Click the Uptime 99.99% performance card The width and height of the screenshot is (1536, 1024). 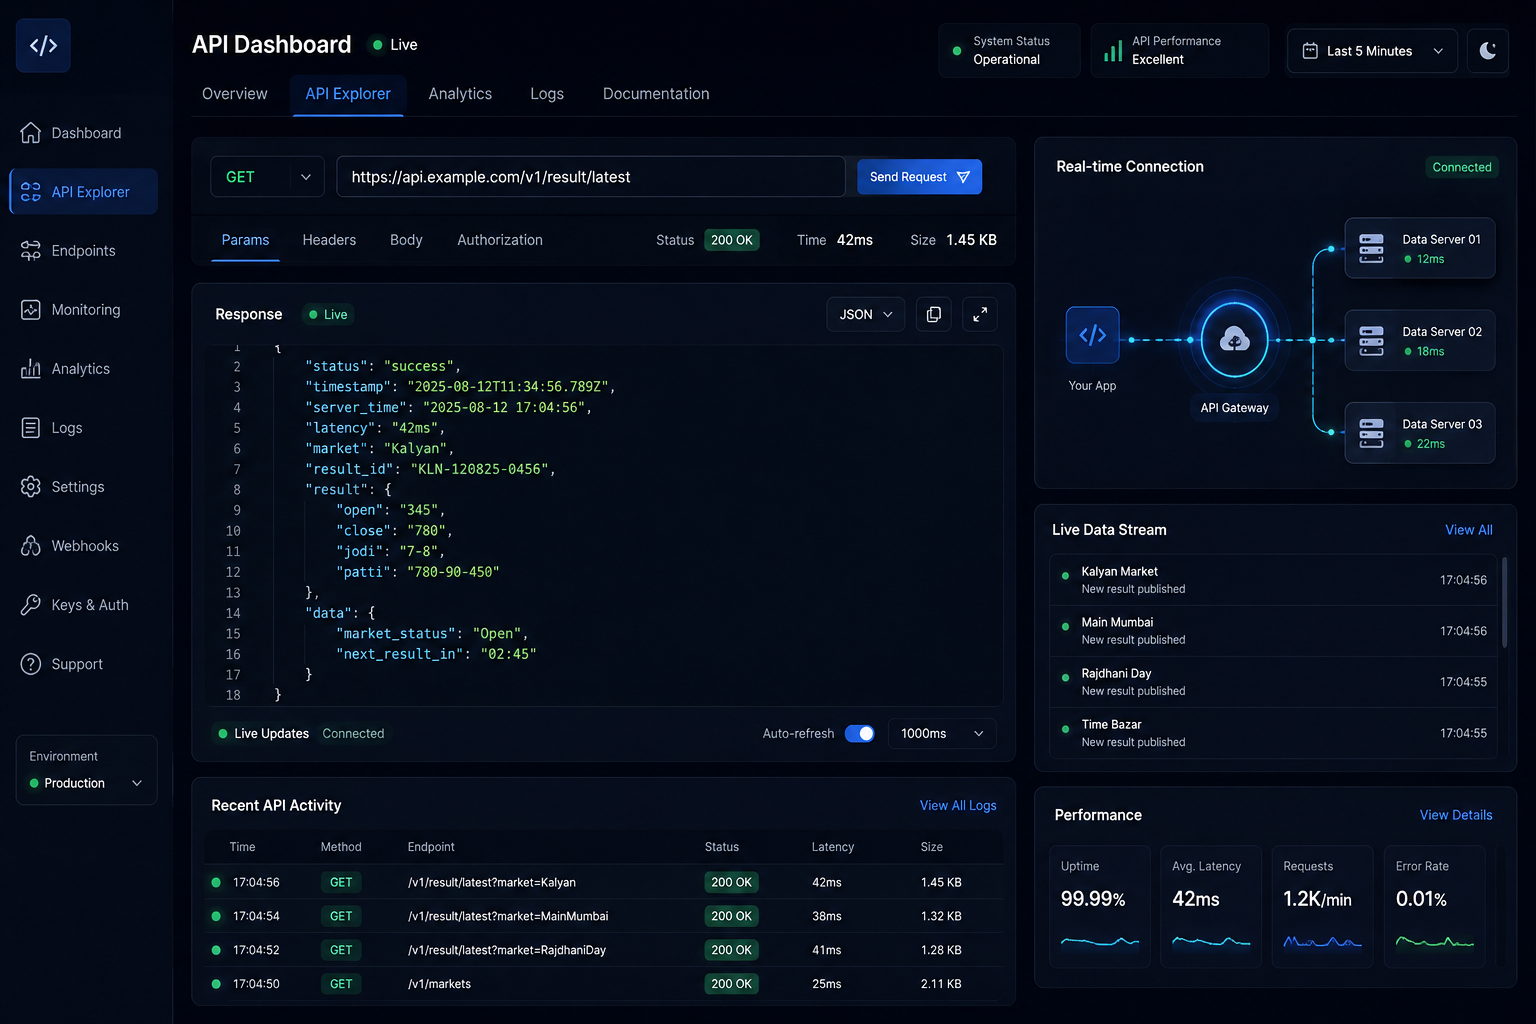1099,907
